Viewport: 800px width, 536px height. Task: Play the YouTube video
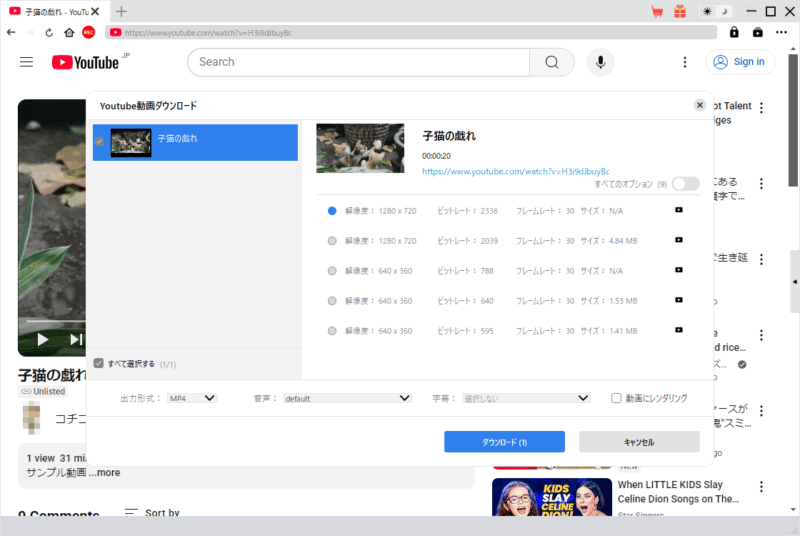43,339
